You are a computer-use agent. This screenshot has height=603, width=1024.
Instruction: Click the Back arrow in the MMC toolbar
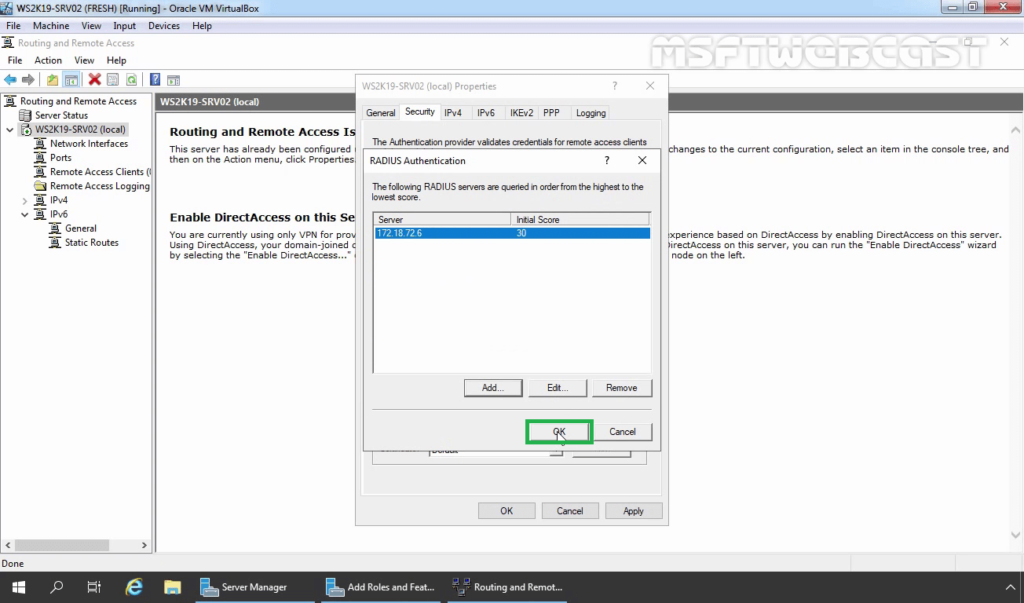point(10,80)
